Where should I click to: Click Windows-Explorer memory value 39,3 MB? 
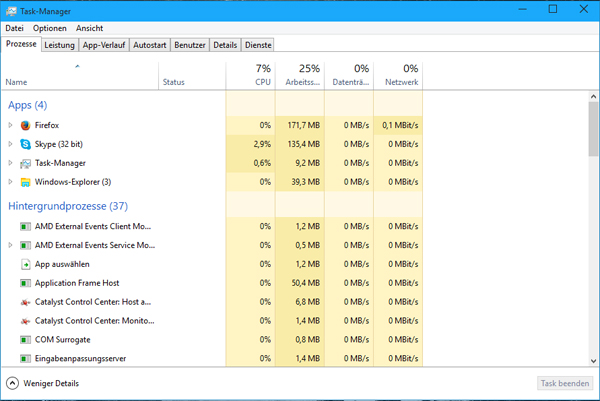(x=305, y=182)
